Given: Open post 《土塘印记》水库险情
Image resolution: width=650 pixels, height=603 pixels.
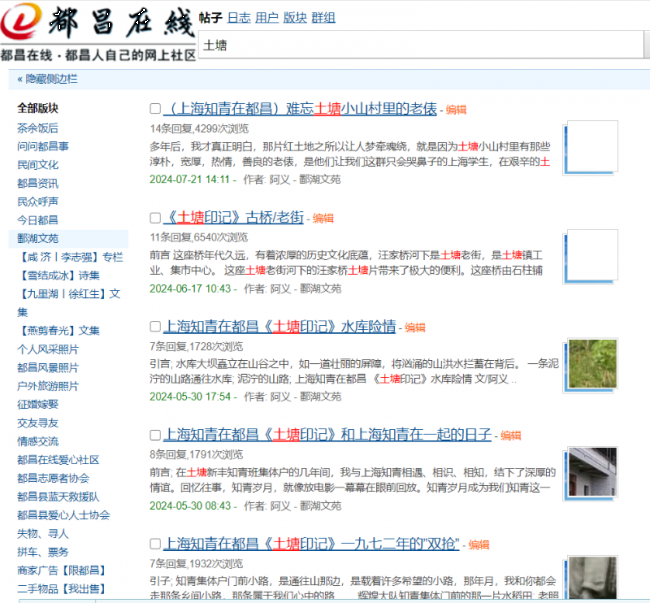Looking at the screenshot, I should pyautogui.click(x=279, y=326).
